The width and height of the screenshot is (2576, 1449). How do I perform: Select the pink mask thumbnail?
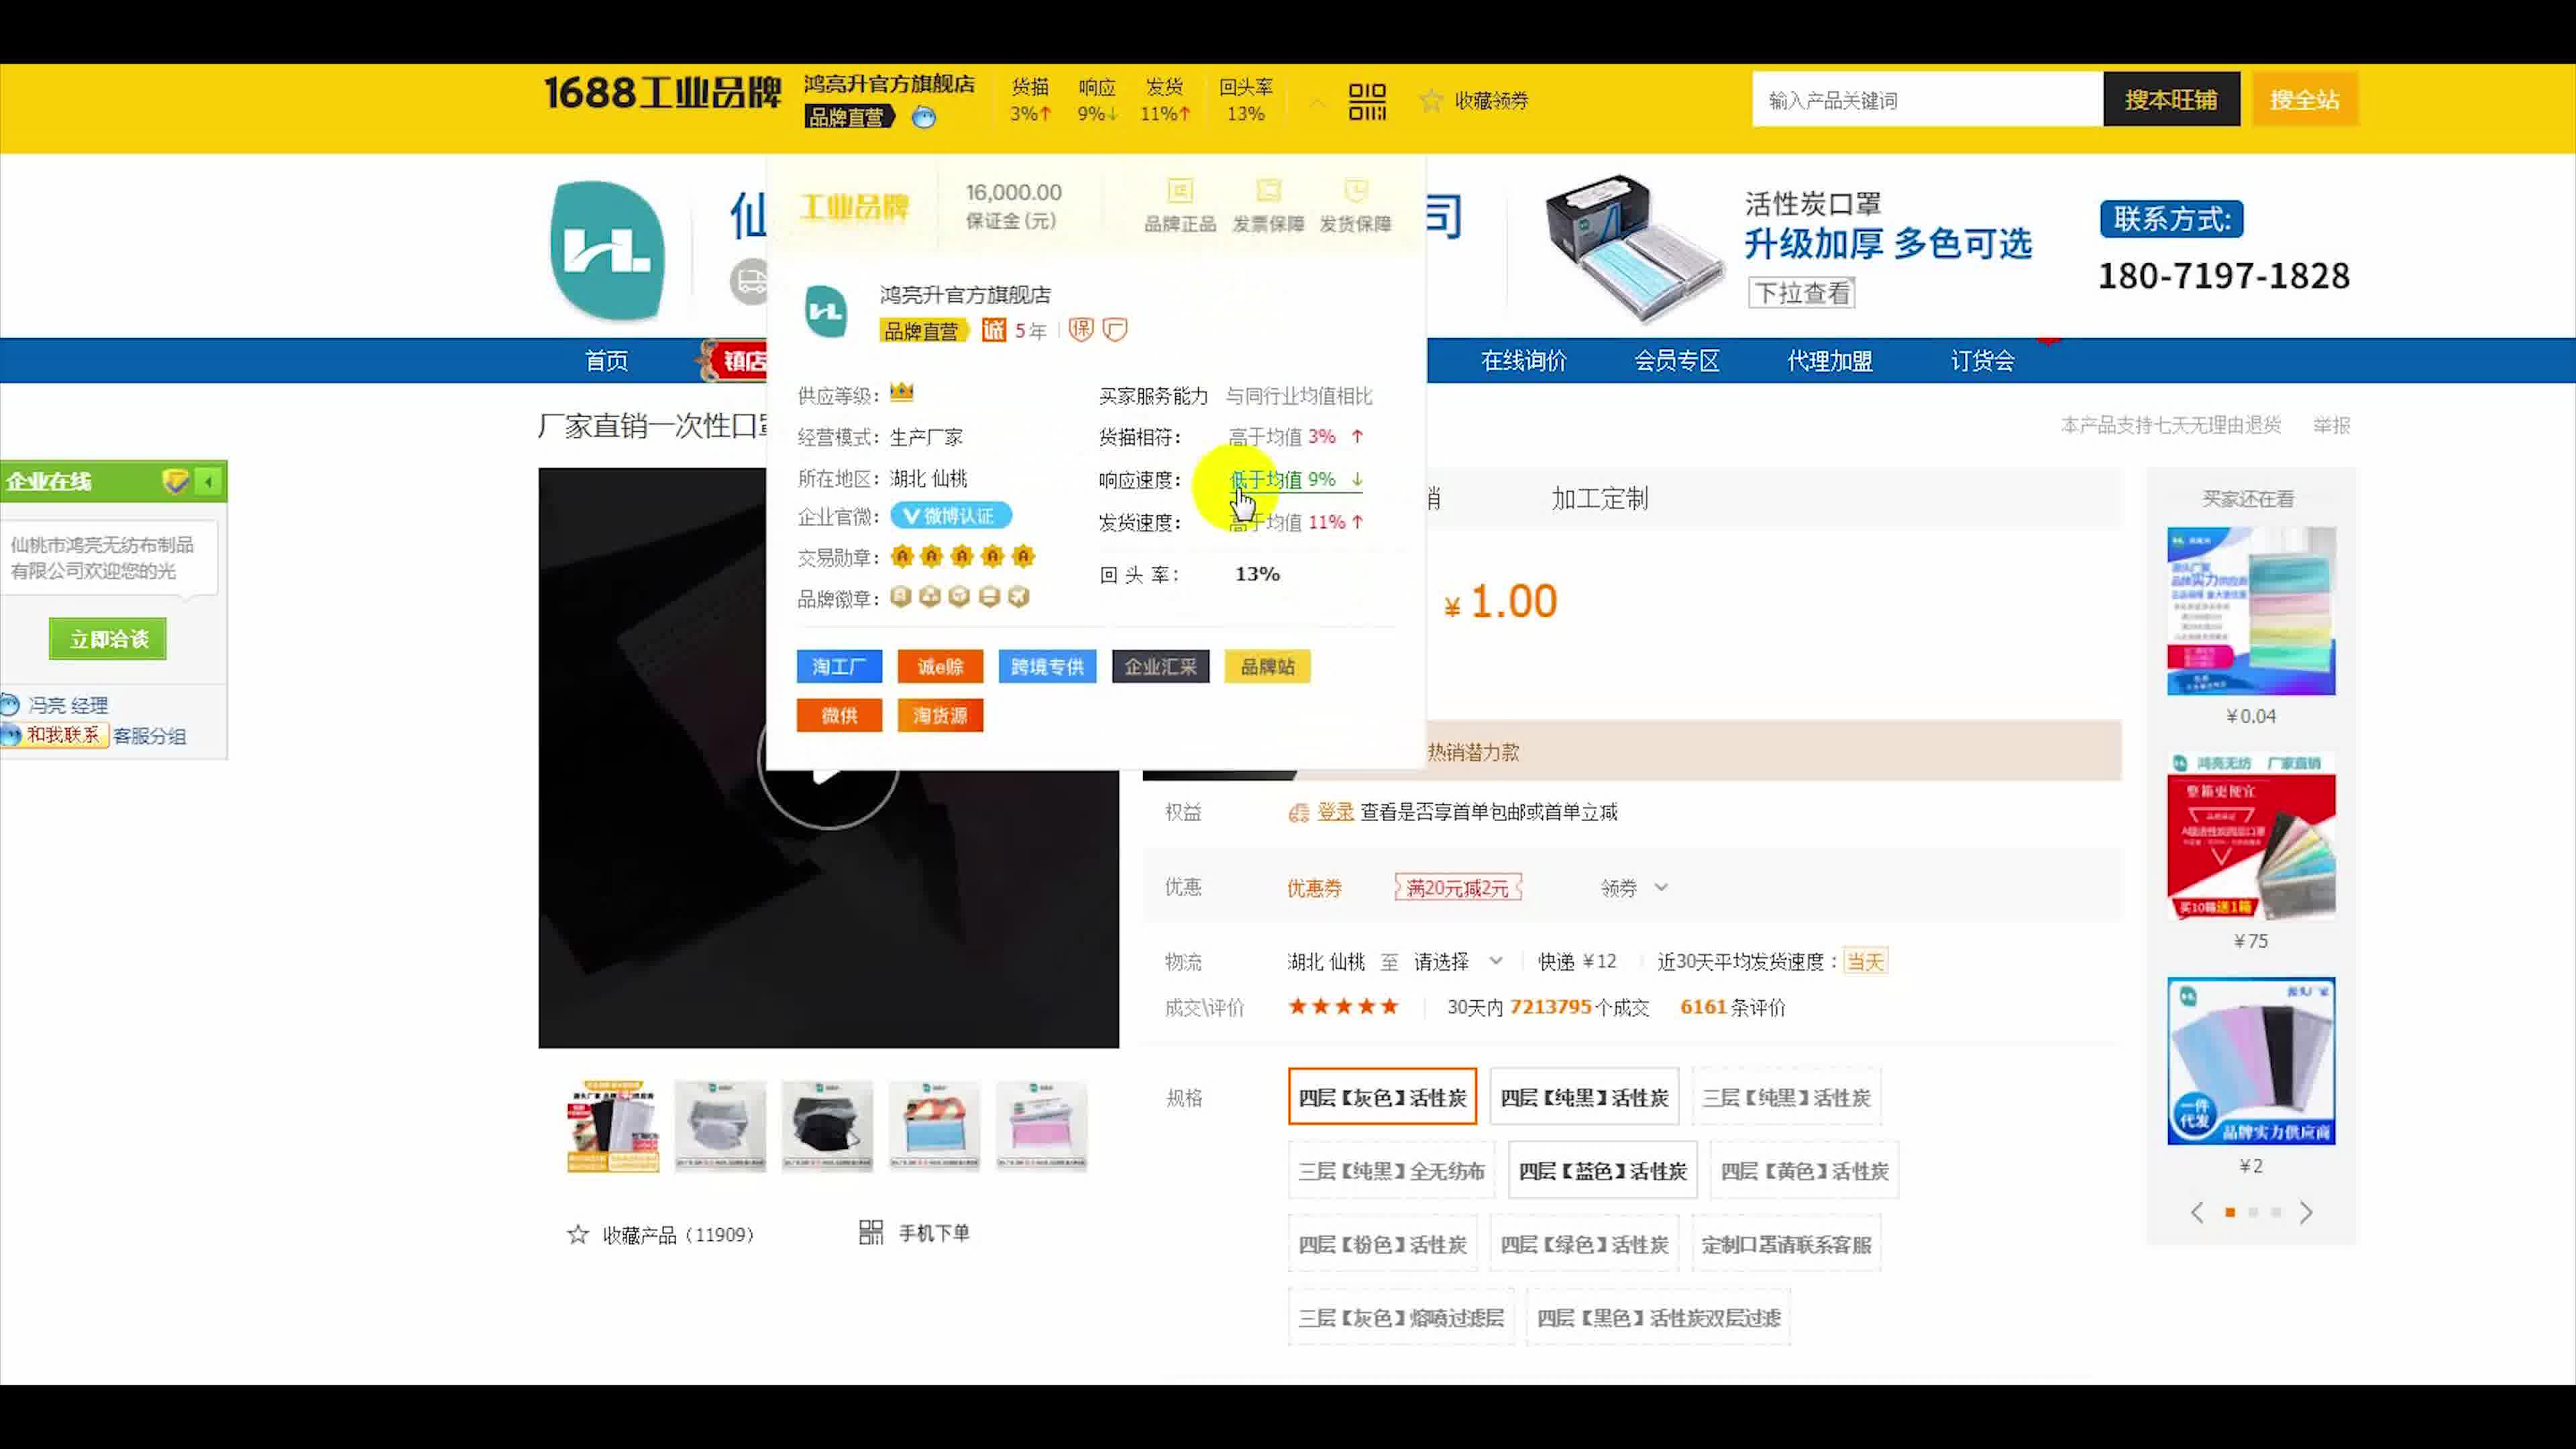pyautogui.click(x=1041, y=1125)
